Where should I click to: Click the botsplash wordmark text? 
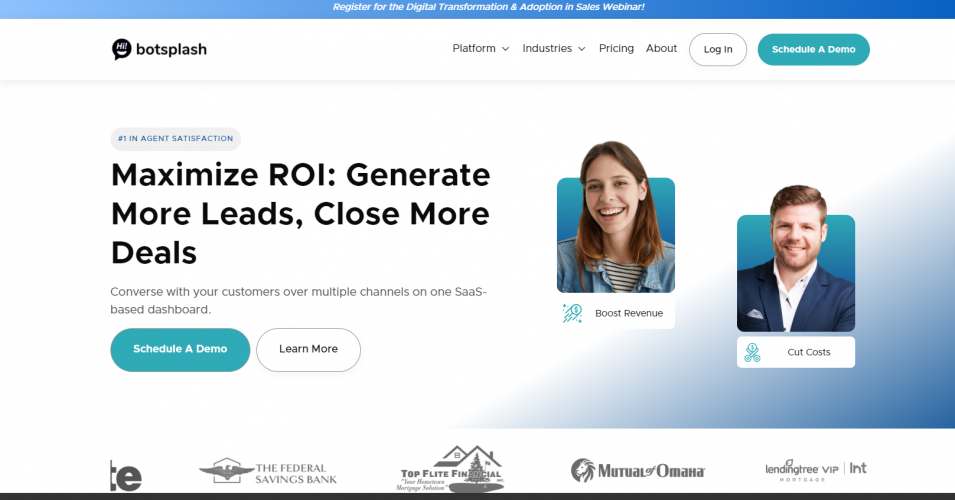point(171,49)
